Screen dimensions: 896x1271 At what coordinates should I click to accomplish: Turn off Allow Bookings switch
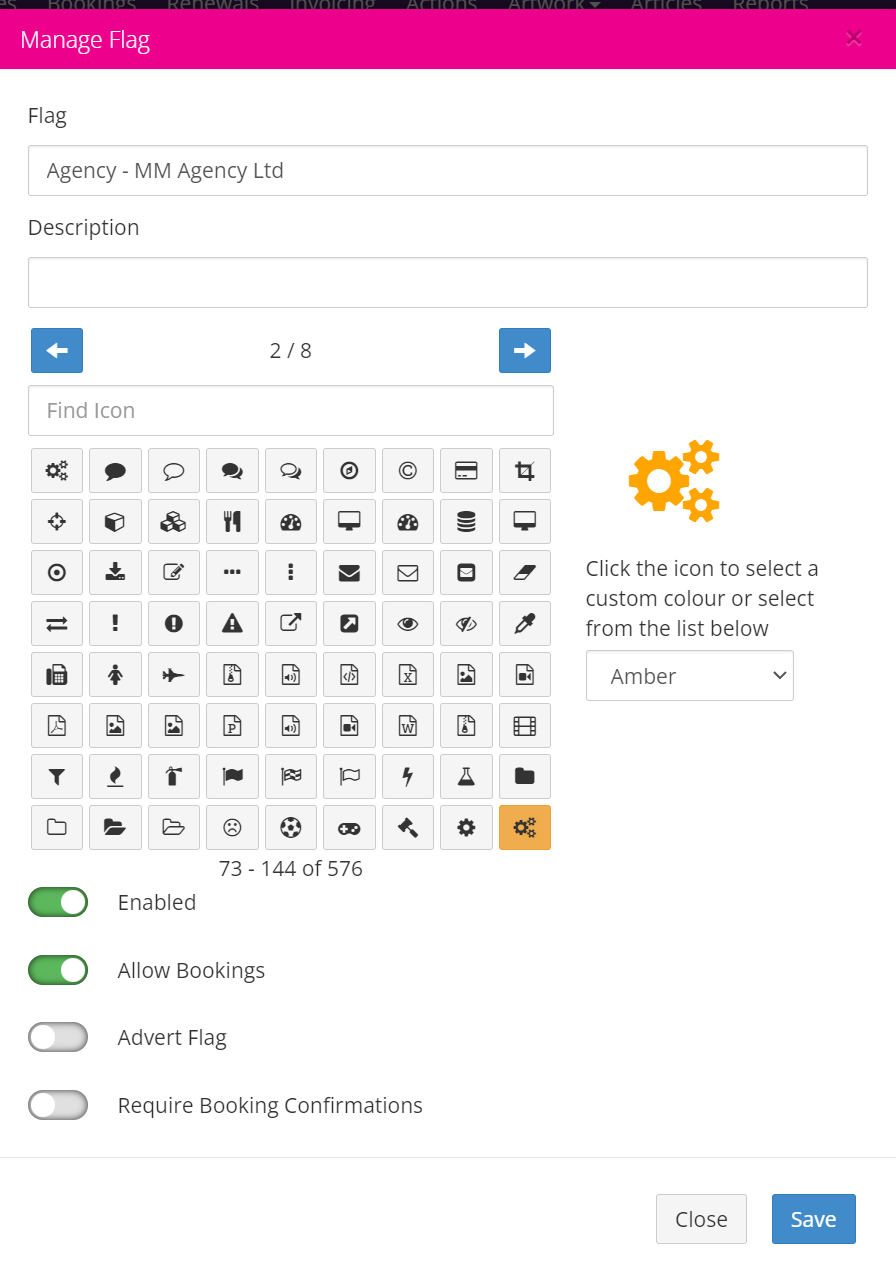coord(58,970)
